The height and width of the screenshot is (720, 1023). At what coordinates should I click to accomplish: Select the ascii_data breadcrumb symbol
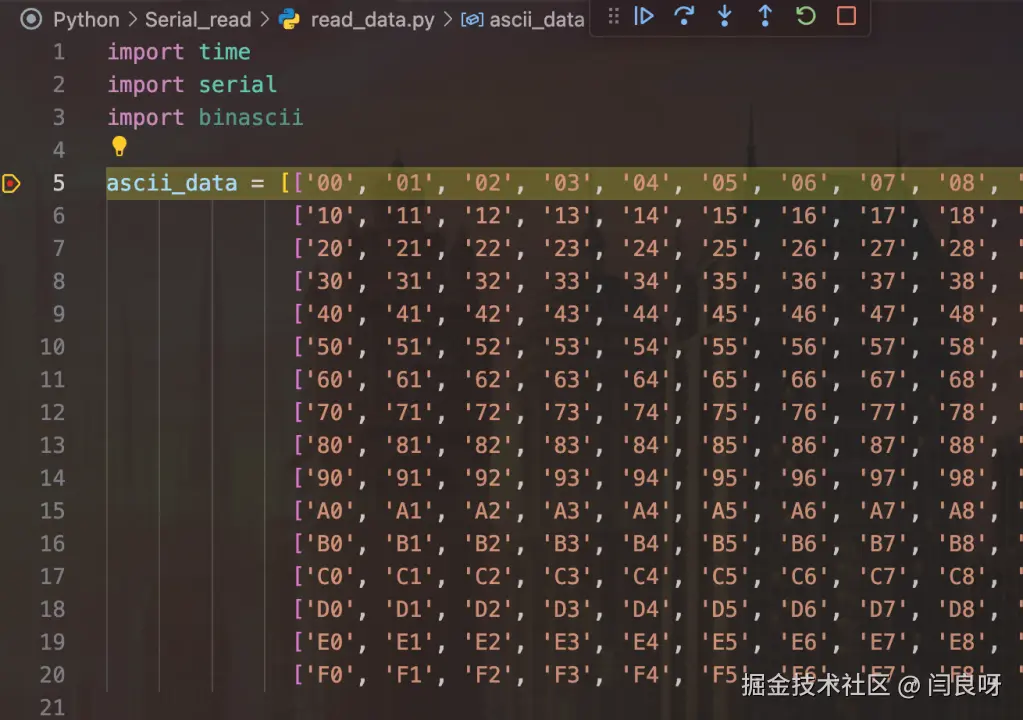(536, 20)
